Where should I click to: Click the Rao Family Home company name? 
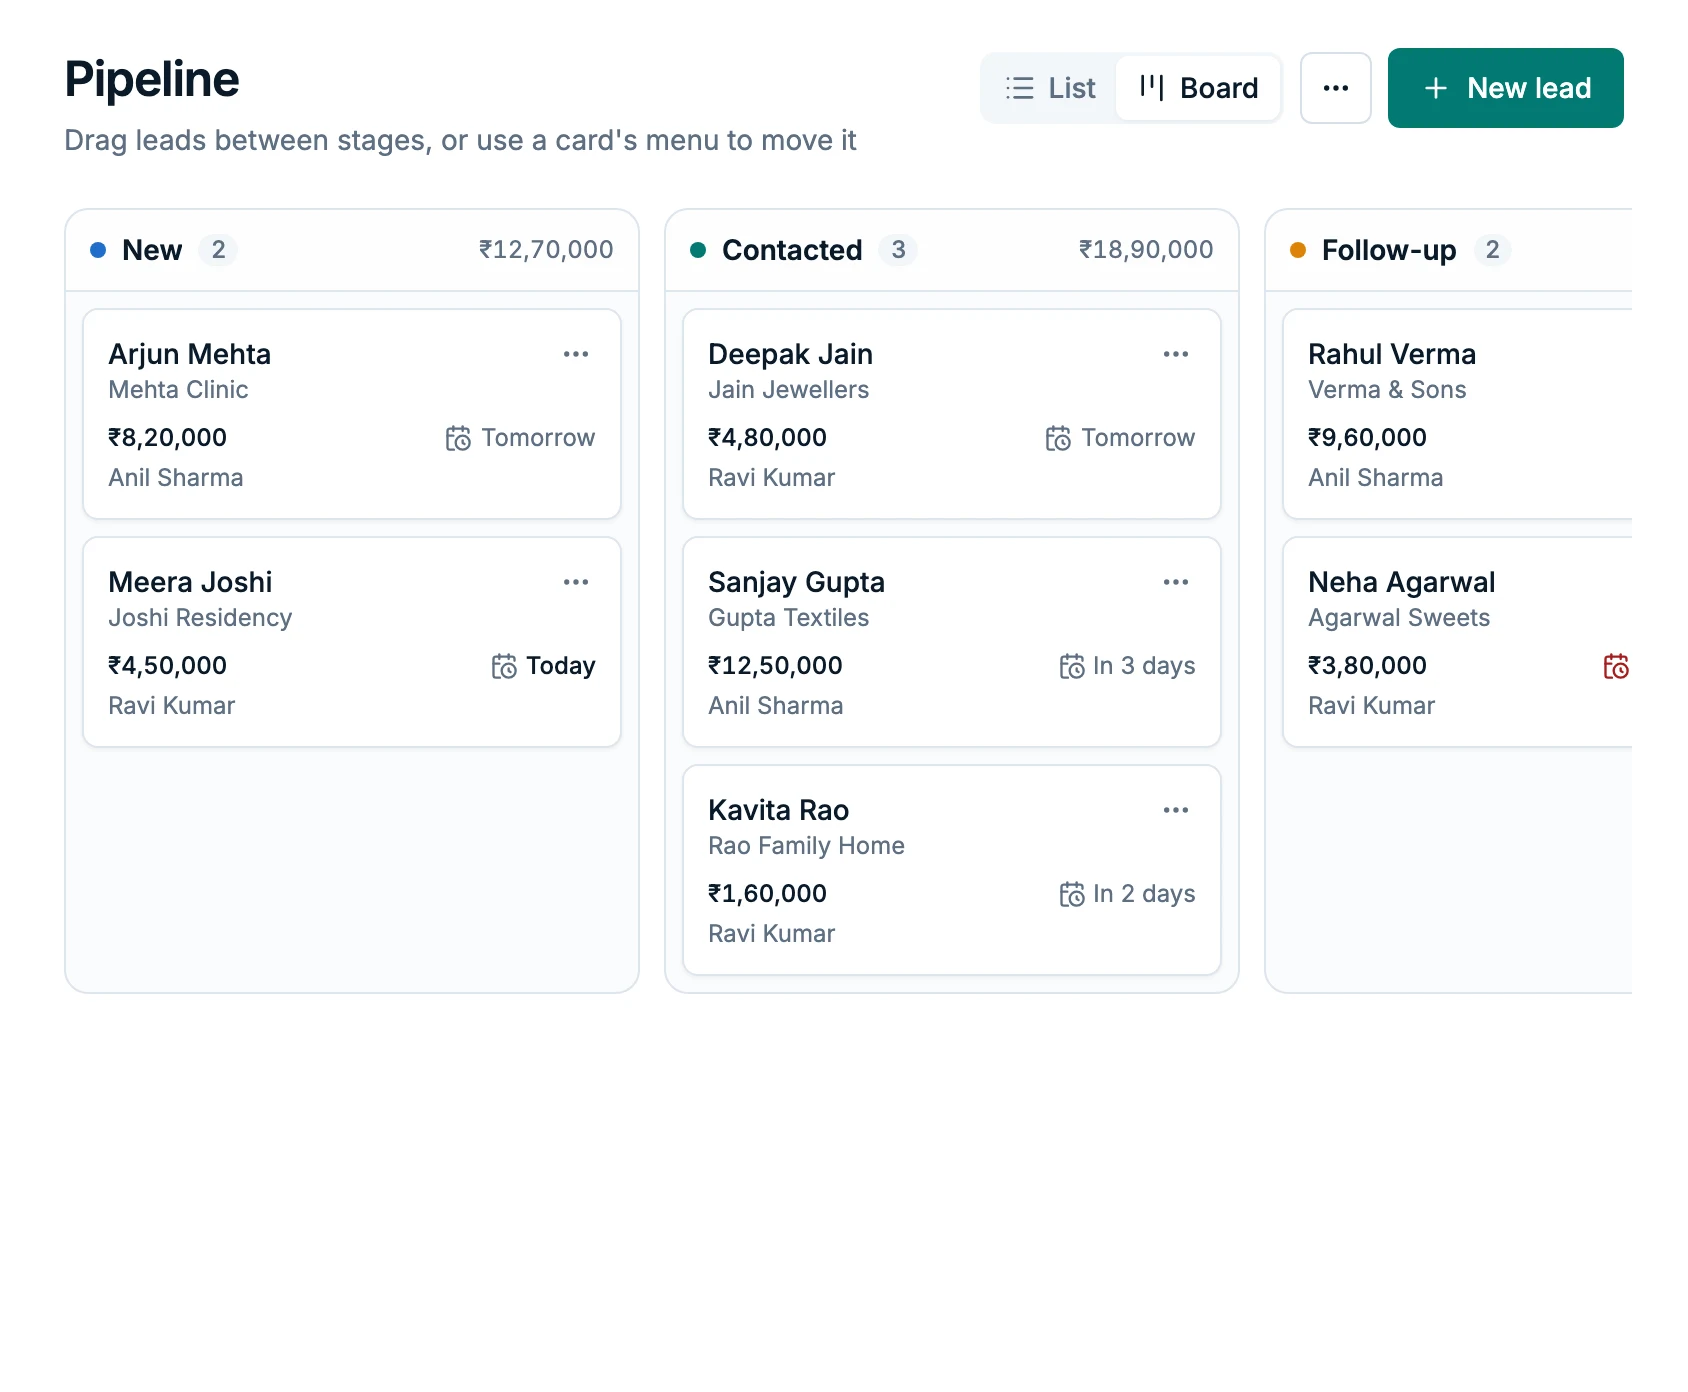pyautogui.click(x=806, y=846)
